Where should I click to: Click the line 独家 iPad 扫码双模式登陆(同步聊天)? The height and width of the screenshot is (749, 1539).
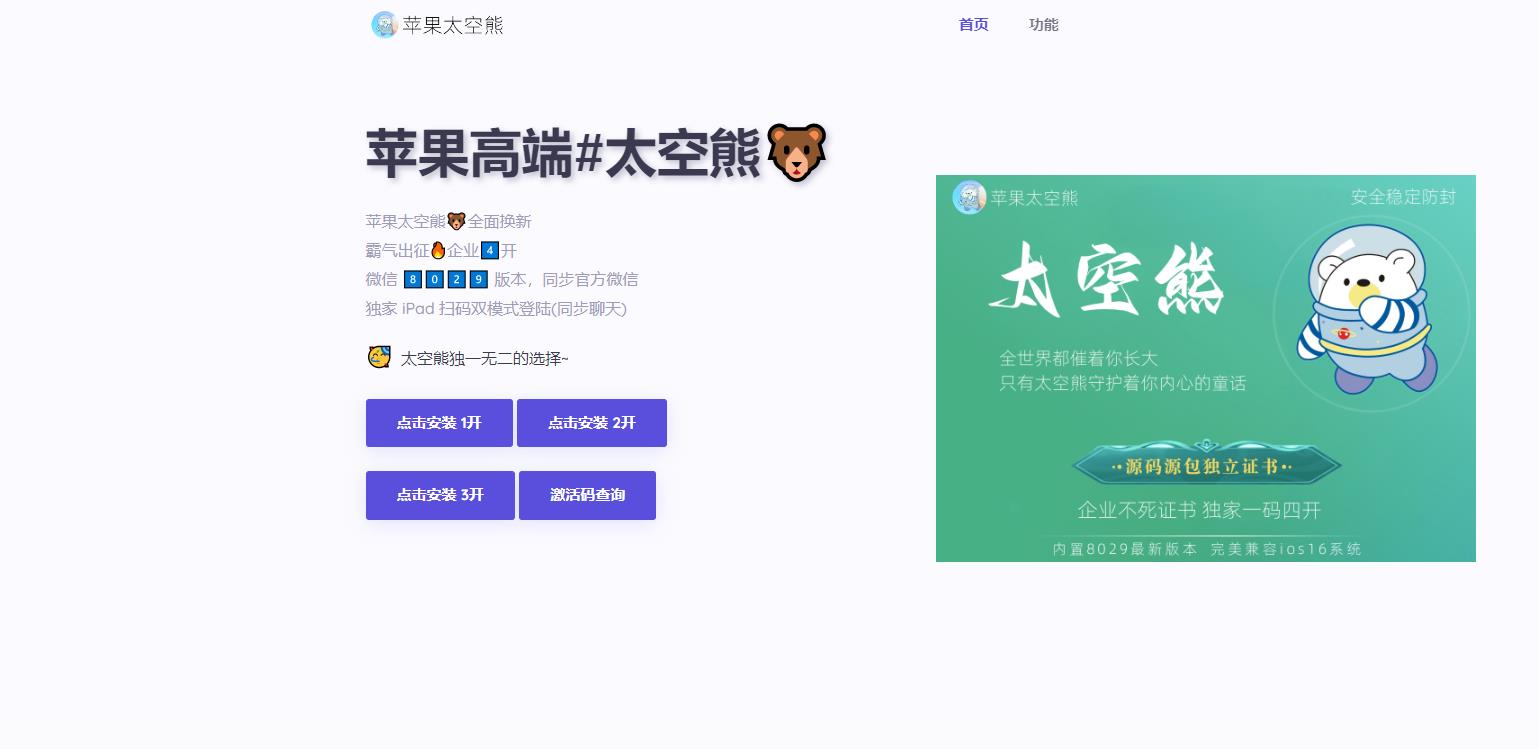(x=496, y=309)
